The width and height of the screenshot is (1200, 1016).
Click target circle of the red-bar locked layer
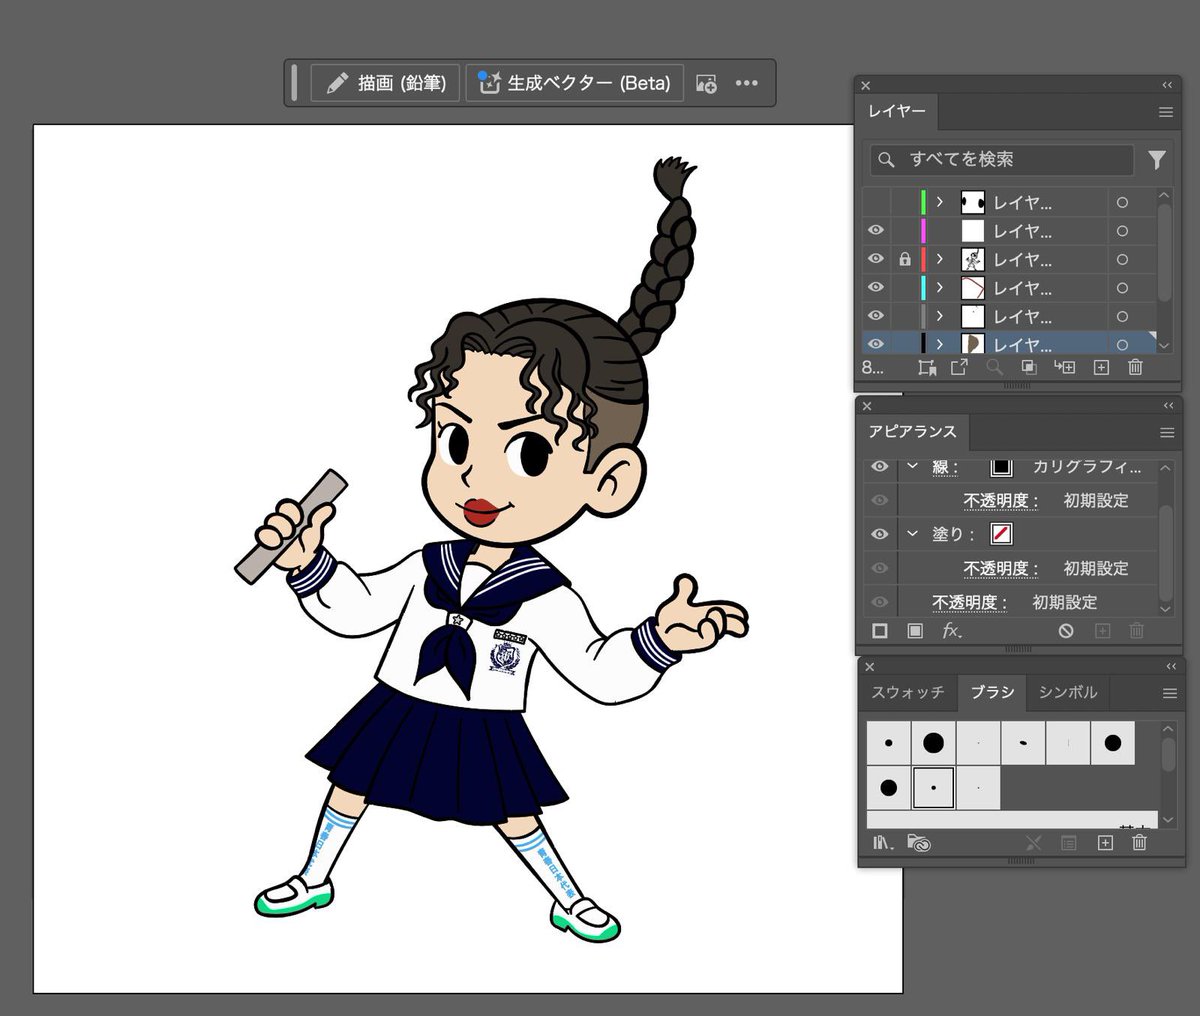[x=1122, y=260]
